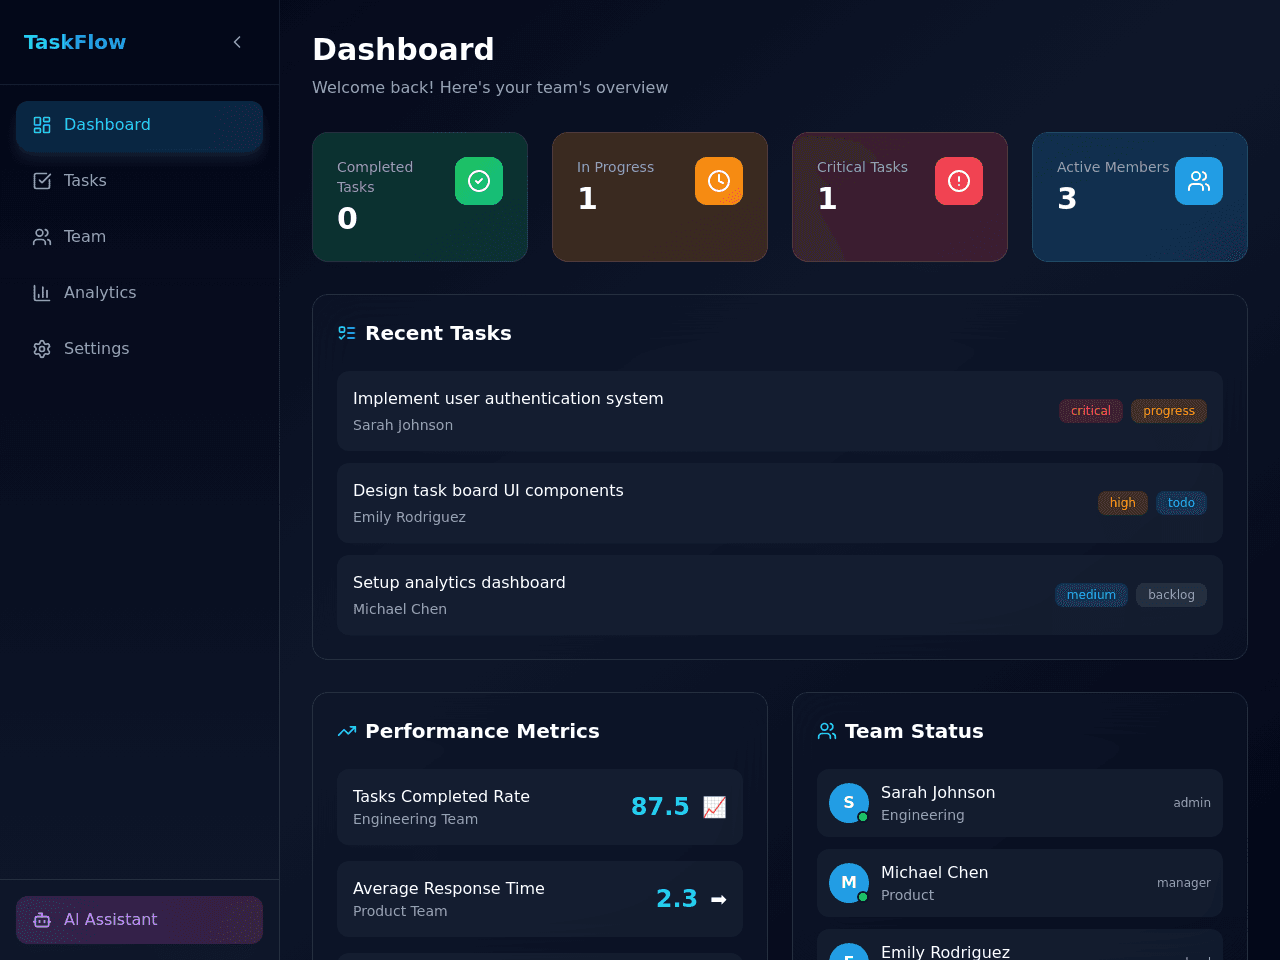Launch the AI Assistant button
Viewport: 1280px width, 960px height.
click(139, 920)
